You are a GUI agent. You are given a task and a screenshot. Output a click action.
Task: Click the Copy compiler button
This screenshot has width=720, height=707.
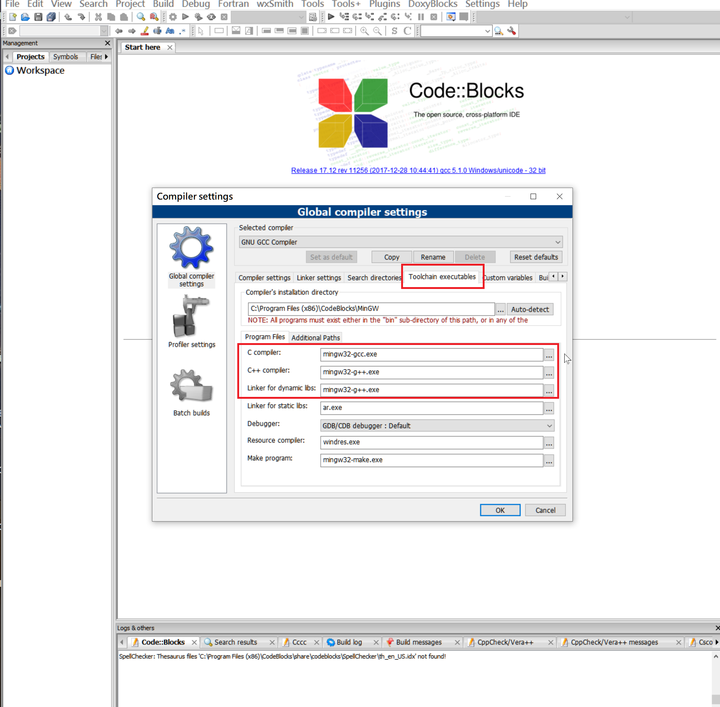click(x=392, y=257)
